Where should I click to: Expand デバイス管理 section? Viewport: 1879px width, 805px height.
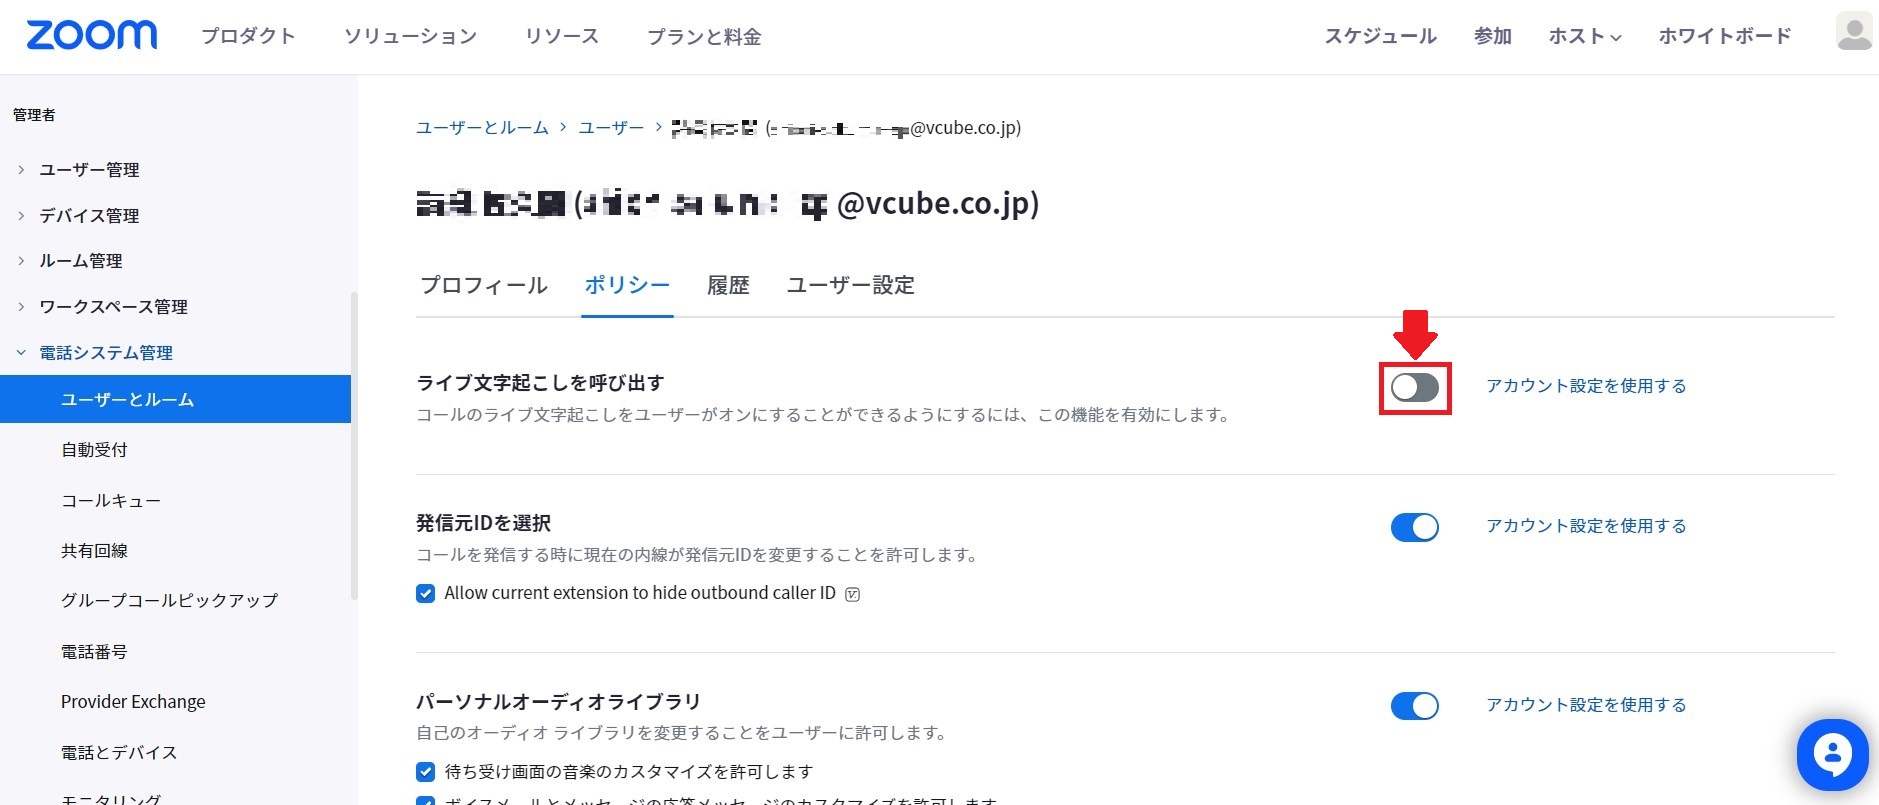(x=89, y=216)
